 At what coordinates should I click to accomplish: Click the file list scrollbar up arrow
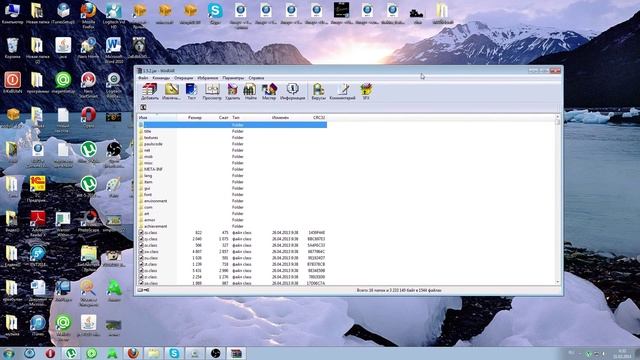pyautogui.click(x=558, y=117)
